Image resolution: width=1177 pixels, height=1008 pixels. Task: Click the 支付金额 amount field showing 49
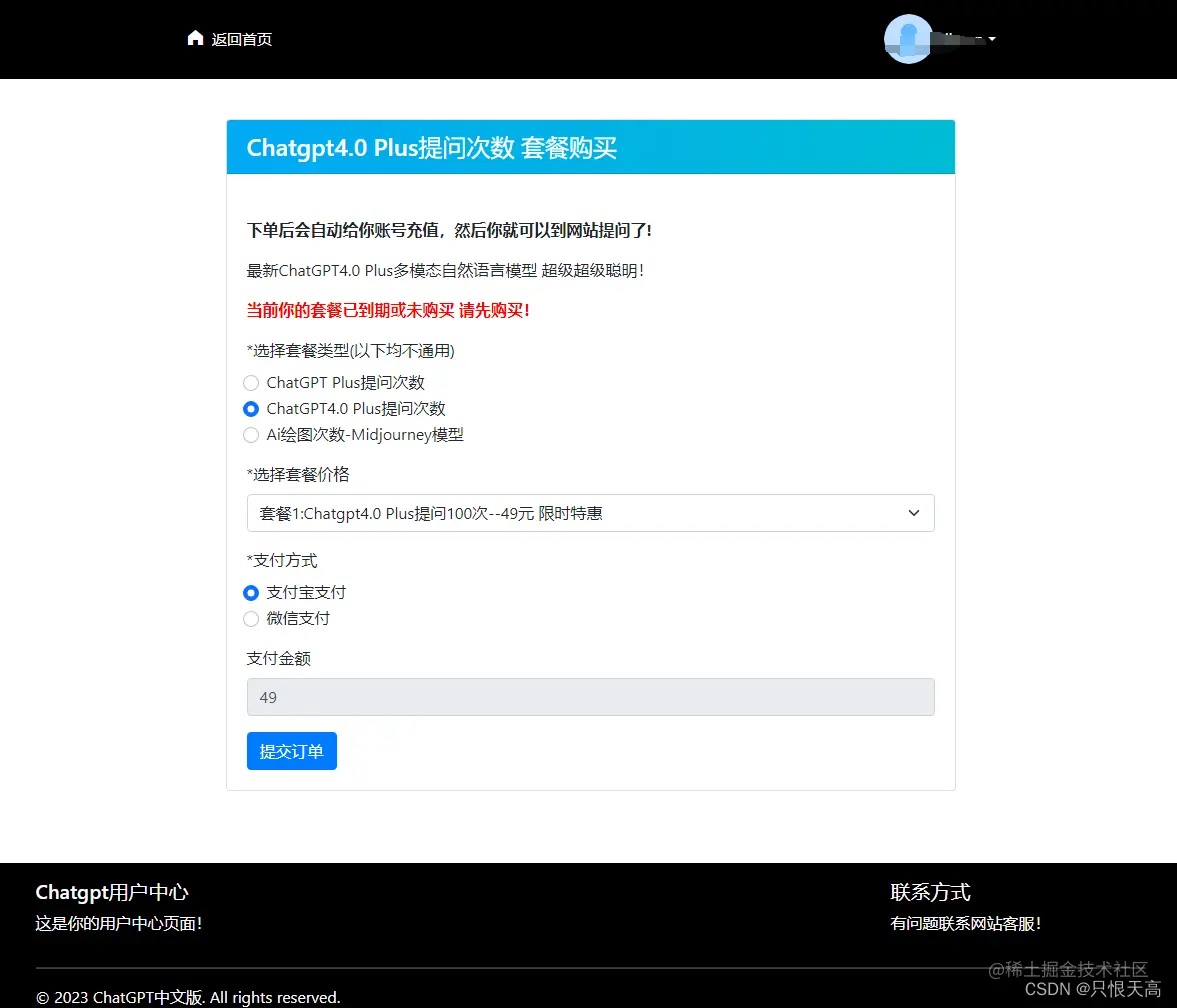point(590,697)
